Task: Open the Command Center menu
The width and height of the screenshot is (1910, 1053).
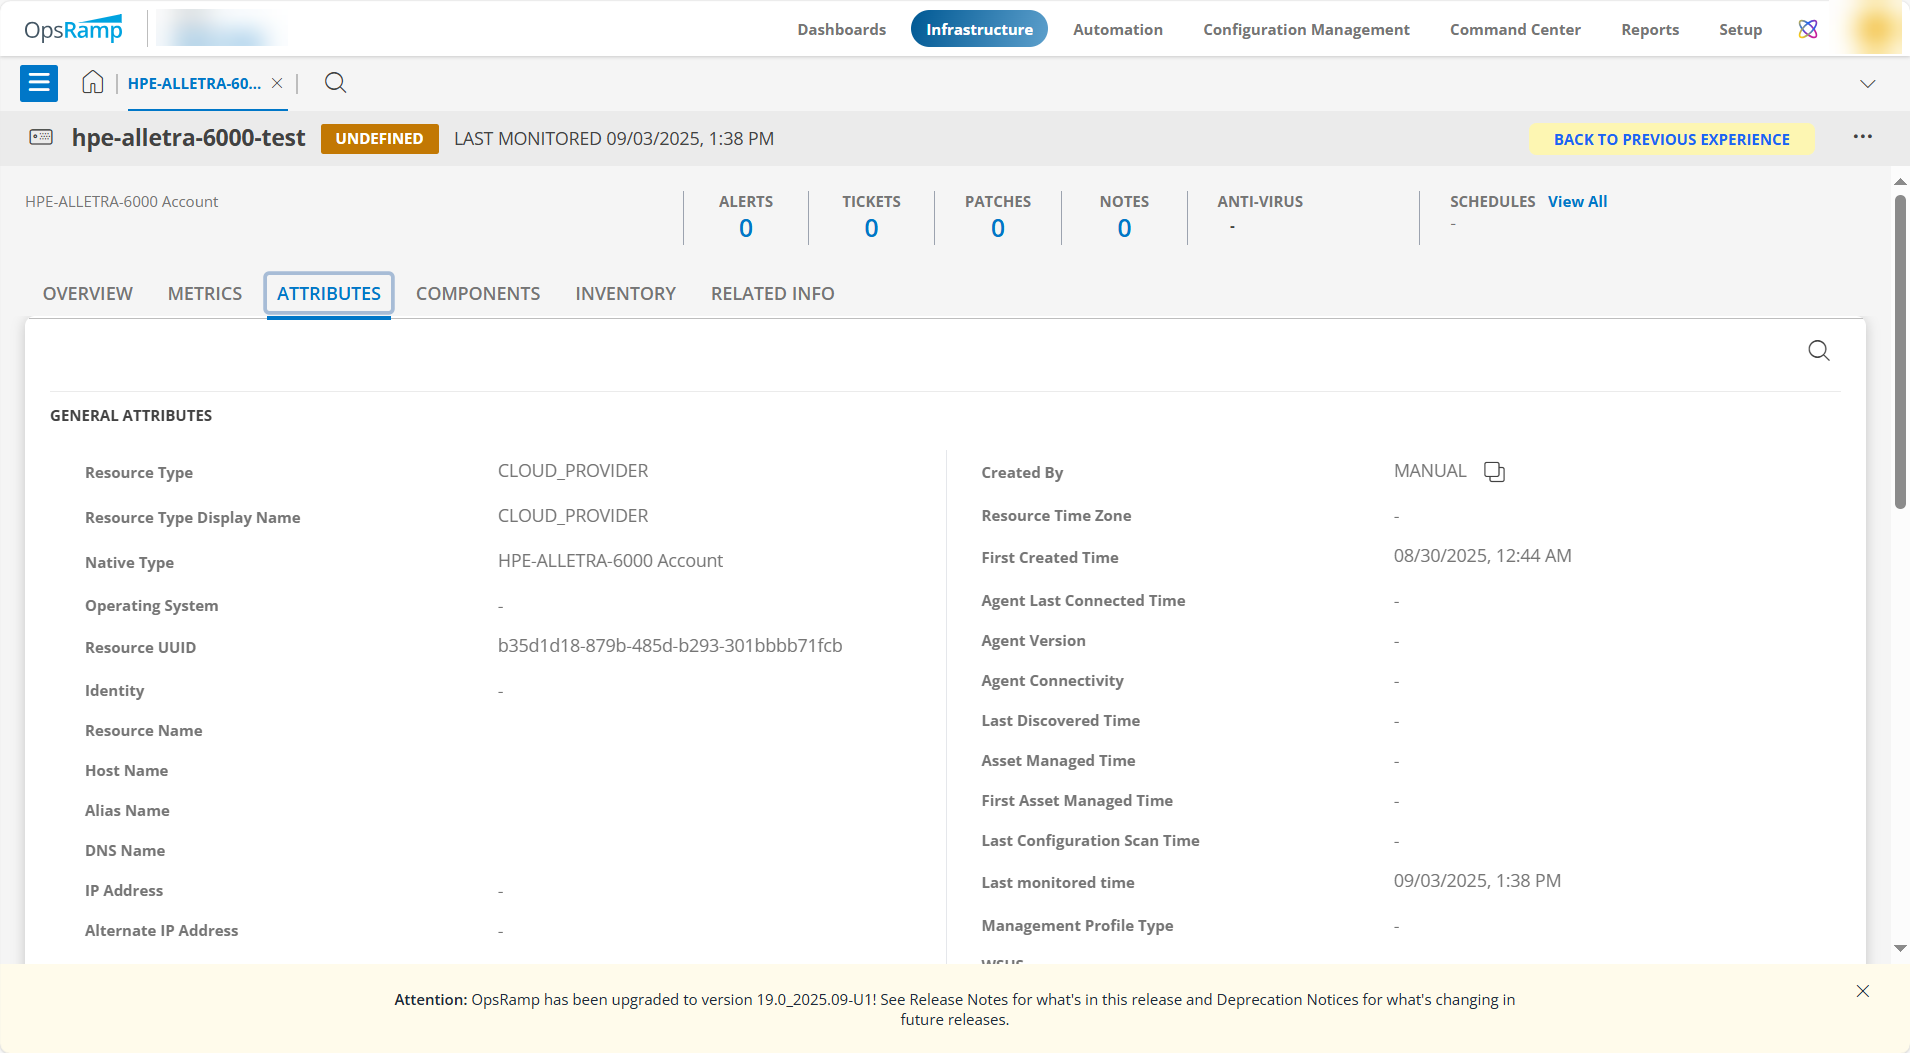Action: [1515, 29]
